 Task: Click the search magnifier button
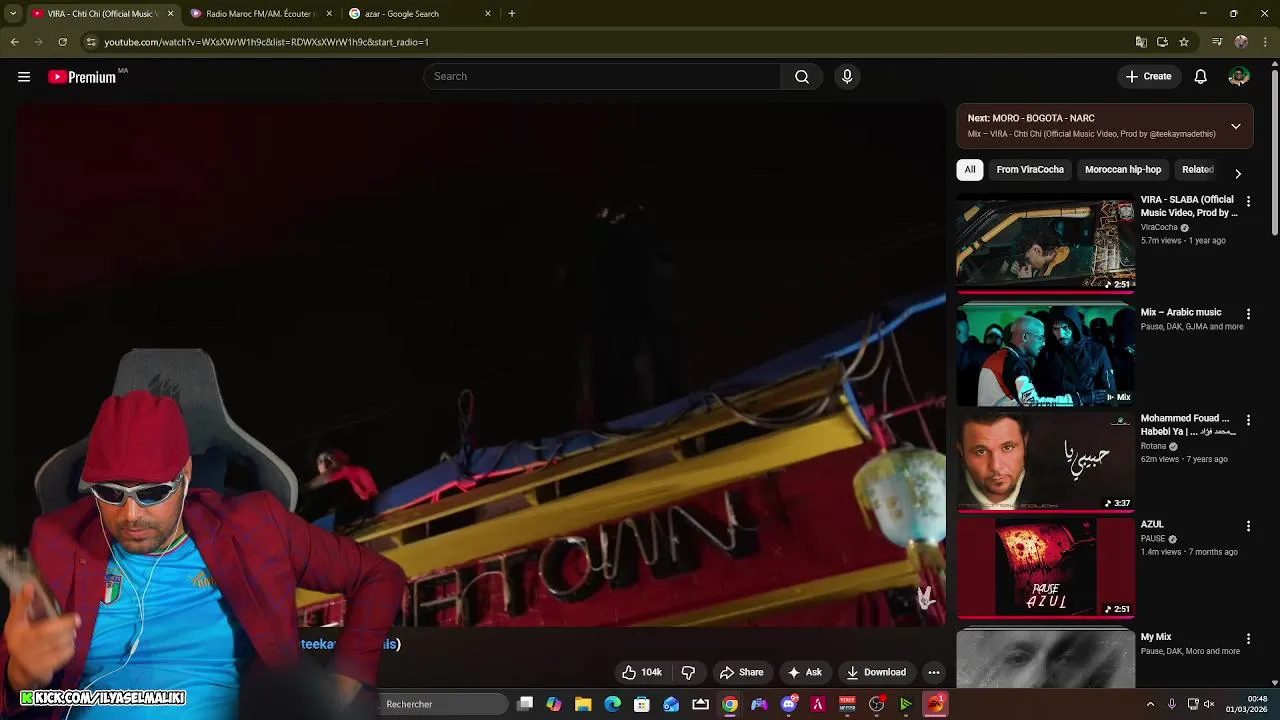coord(802,77)
